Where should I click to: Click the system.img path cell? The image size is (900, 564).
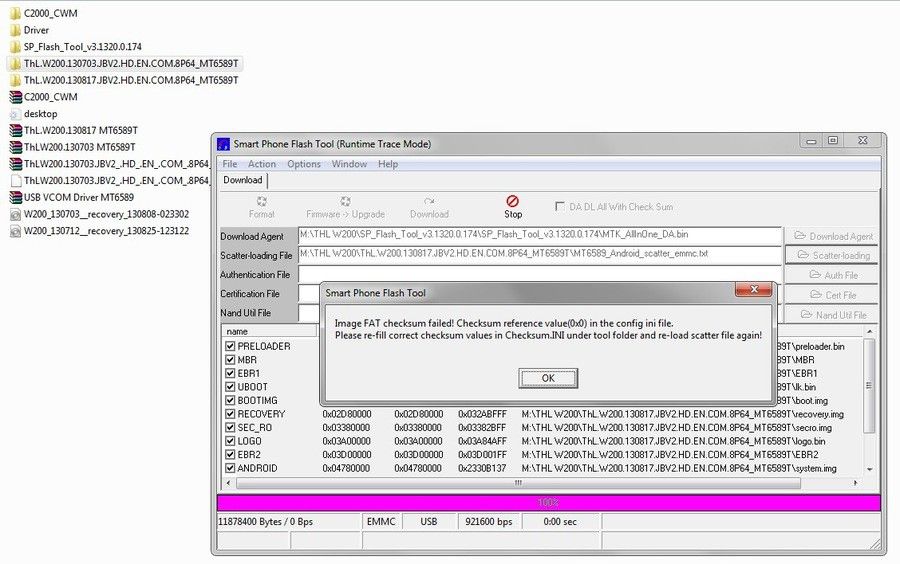click(679, 468)
